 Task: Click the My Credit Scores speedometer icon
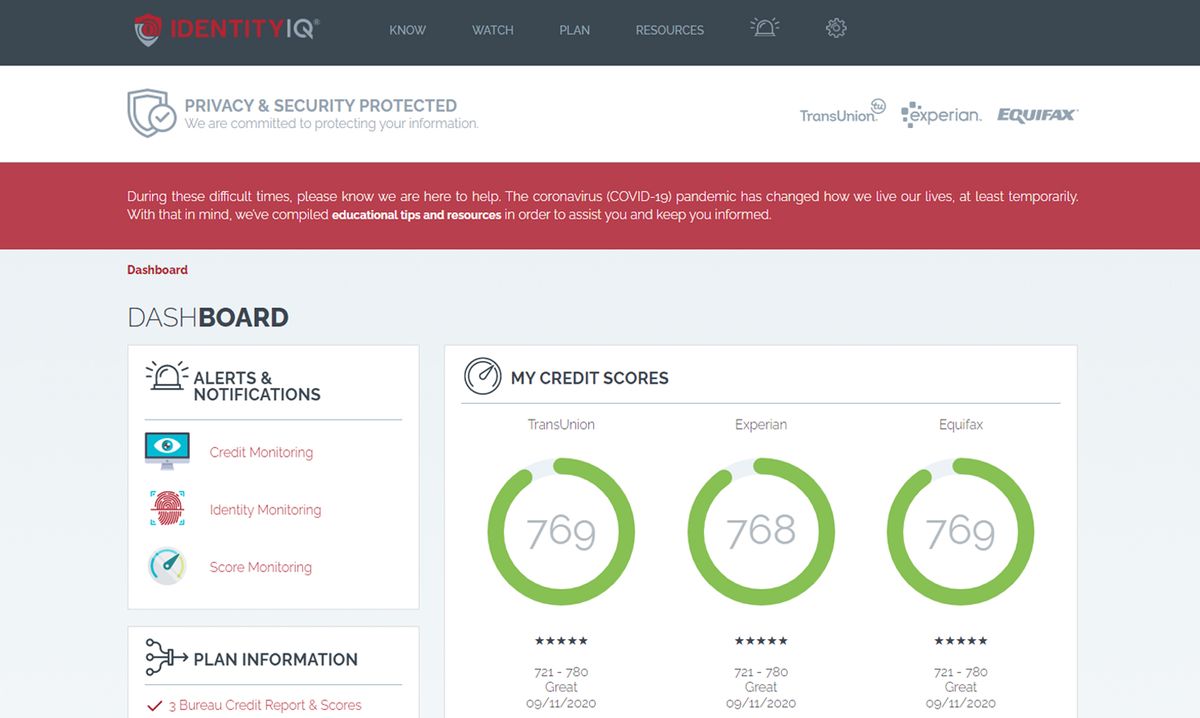click(x=483, y=378)
